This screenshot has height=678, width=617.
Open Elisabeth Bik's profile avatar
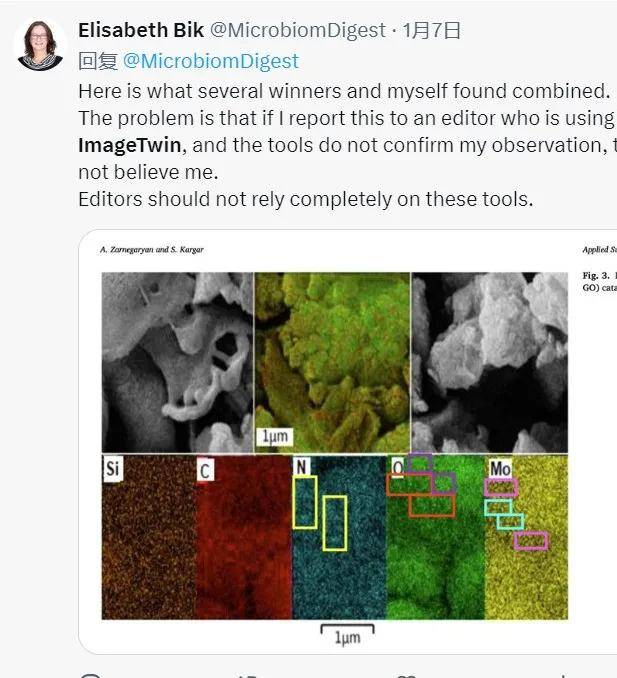coord(41,45)
